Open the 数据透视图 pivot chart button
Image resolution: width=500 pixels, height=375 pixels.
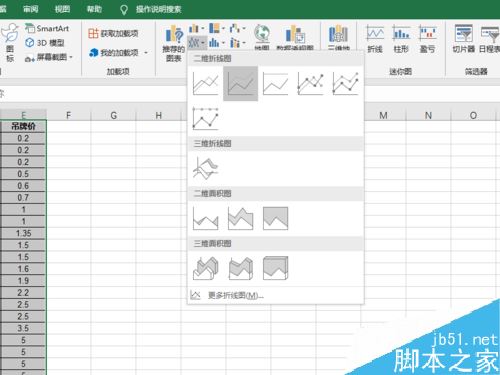pyautogui.click(x=295, y=37)
